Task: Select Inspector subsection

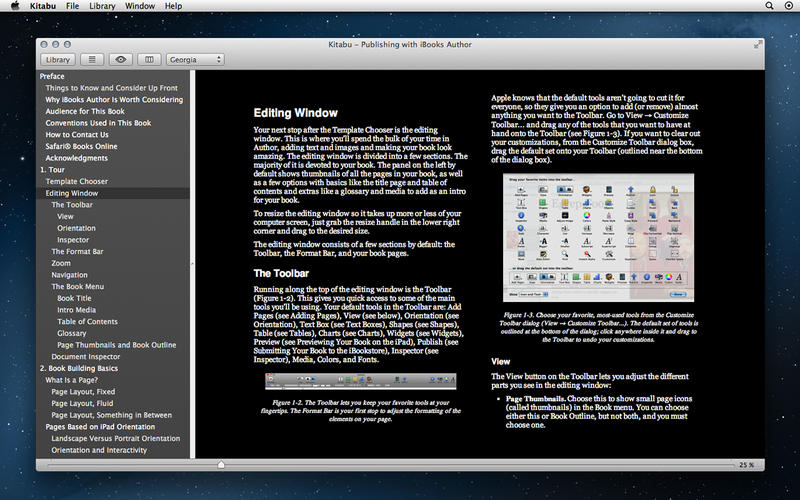Action: point(73,240)
